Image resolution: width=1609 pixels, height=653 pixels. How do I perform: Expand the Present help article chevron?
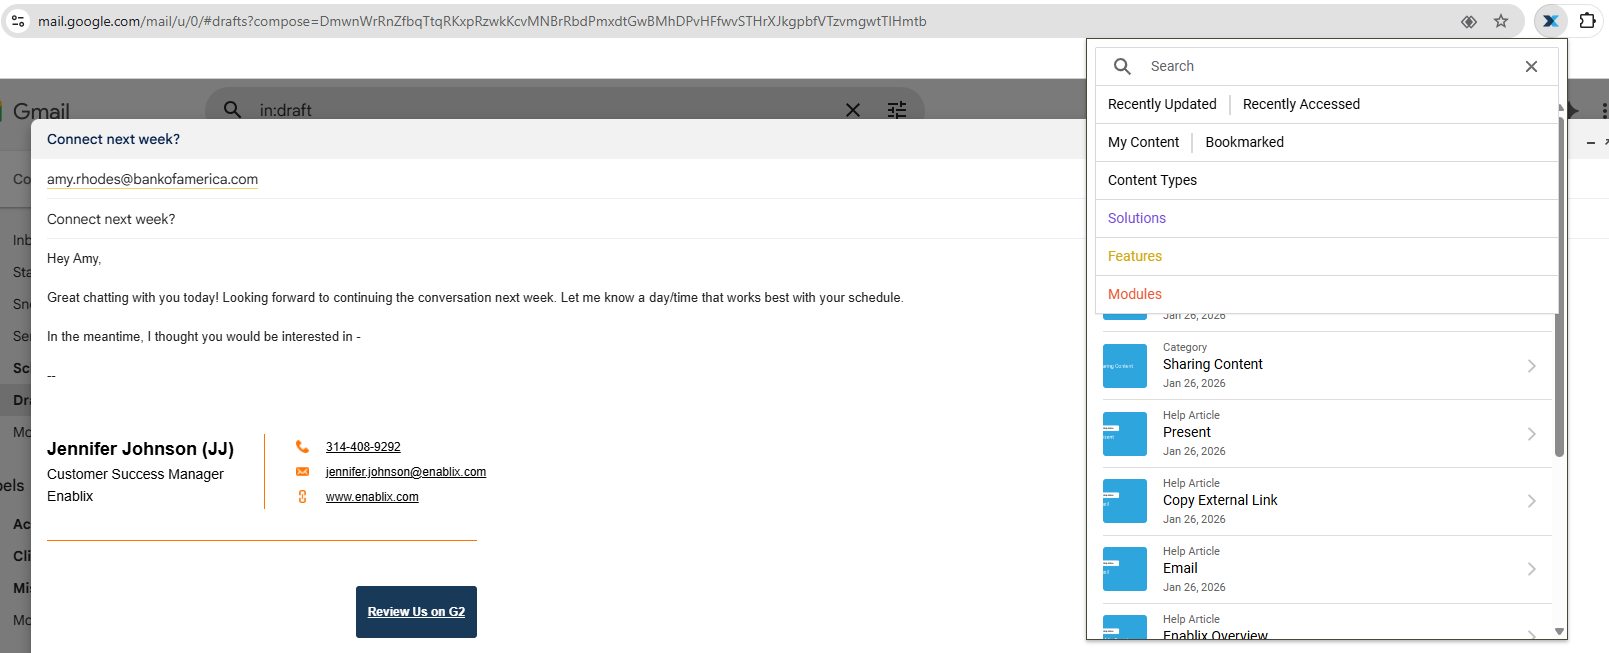[1532, 434]
